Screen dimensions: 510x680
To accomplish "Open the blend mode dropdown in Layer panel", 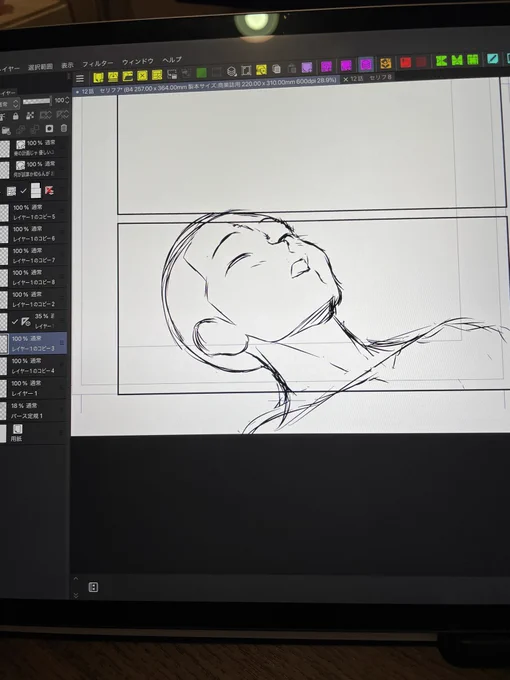I will click(x=10, y=104).
